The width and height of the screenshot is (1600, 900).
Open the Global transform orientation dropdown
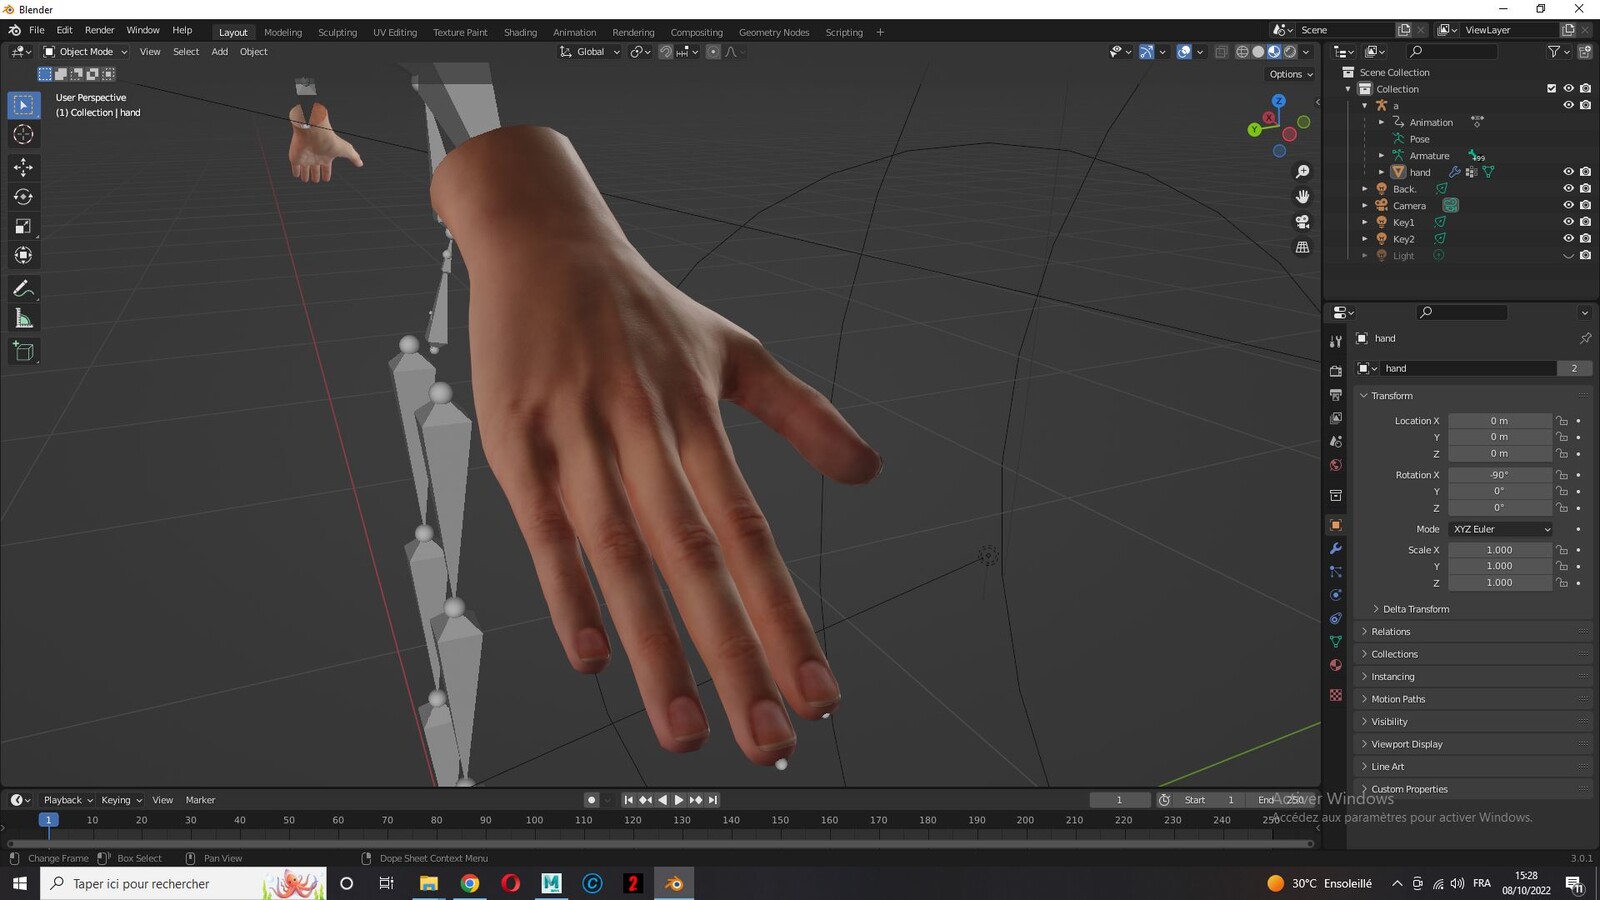point(590,52)
